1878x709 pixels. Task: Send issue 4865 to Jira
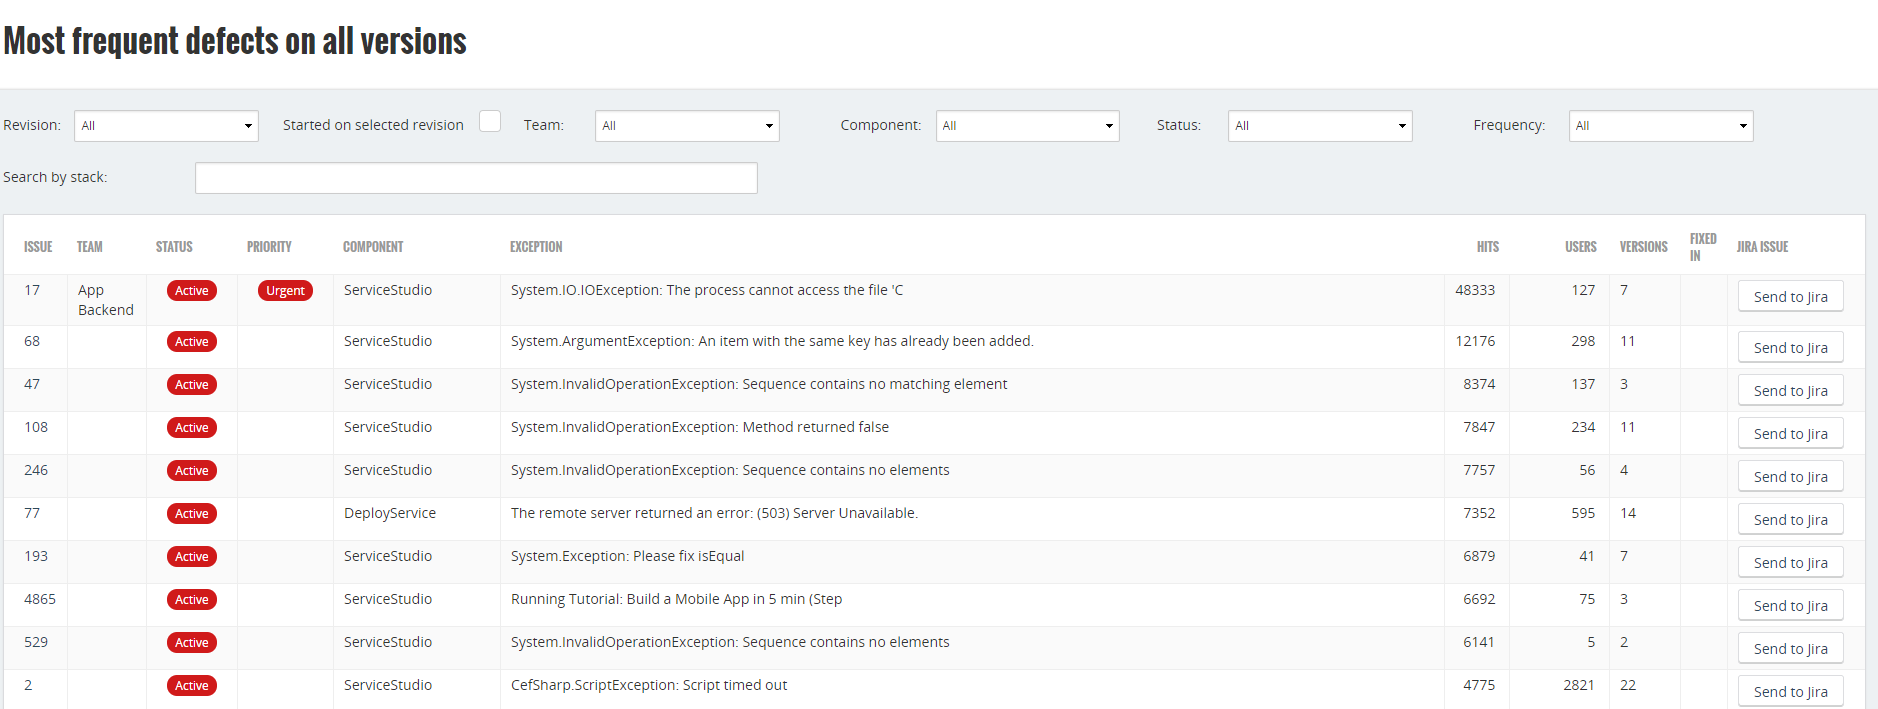coord(1790,606)
